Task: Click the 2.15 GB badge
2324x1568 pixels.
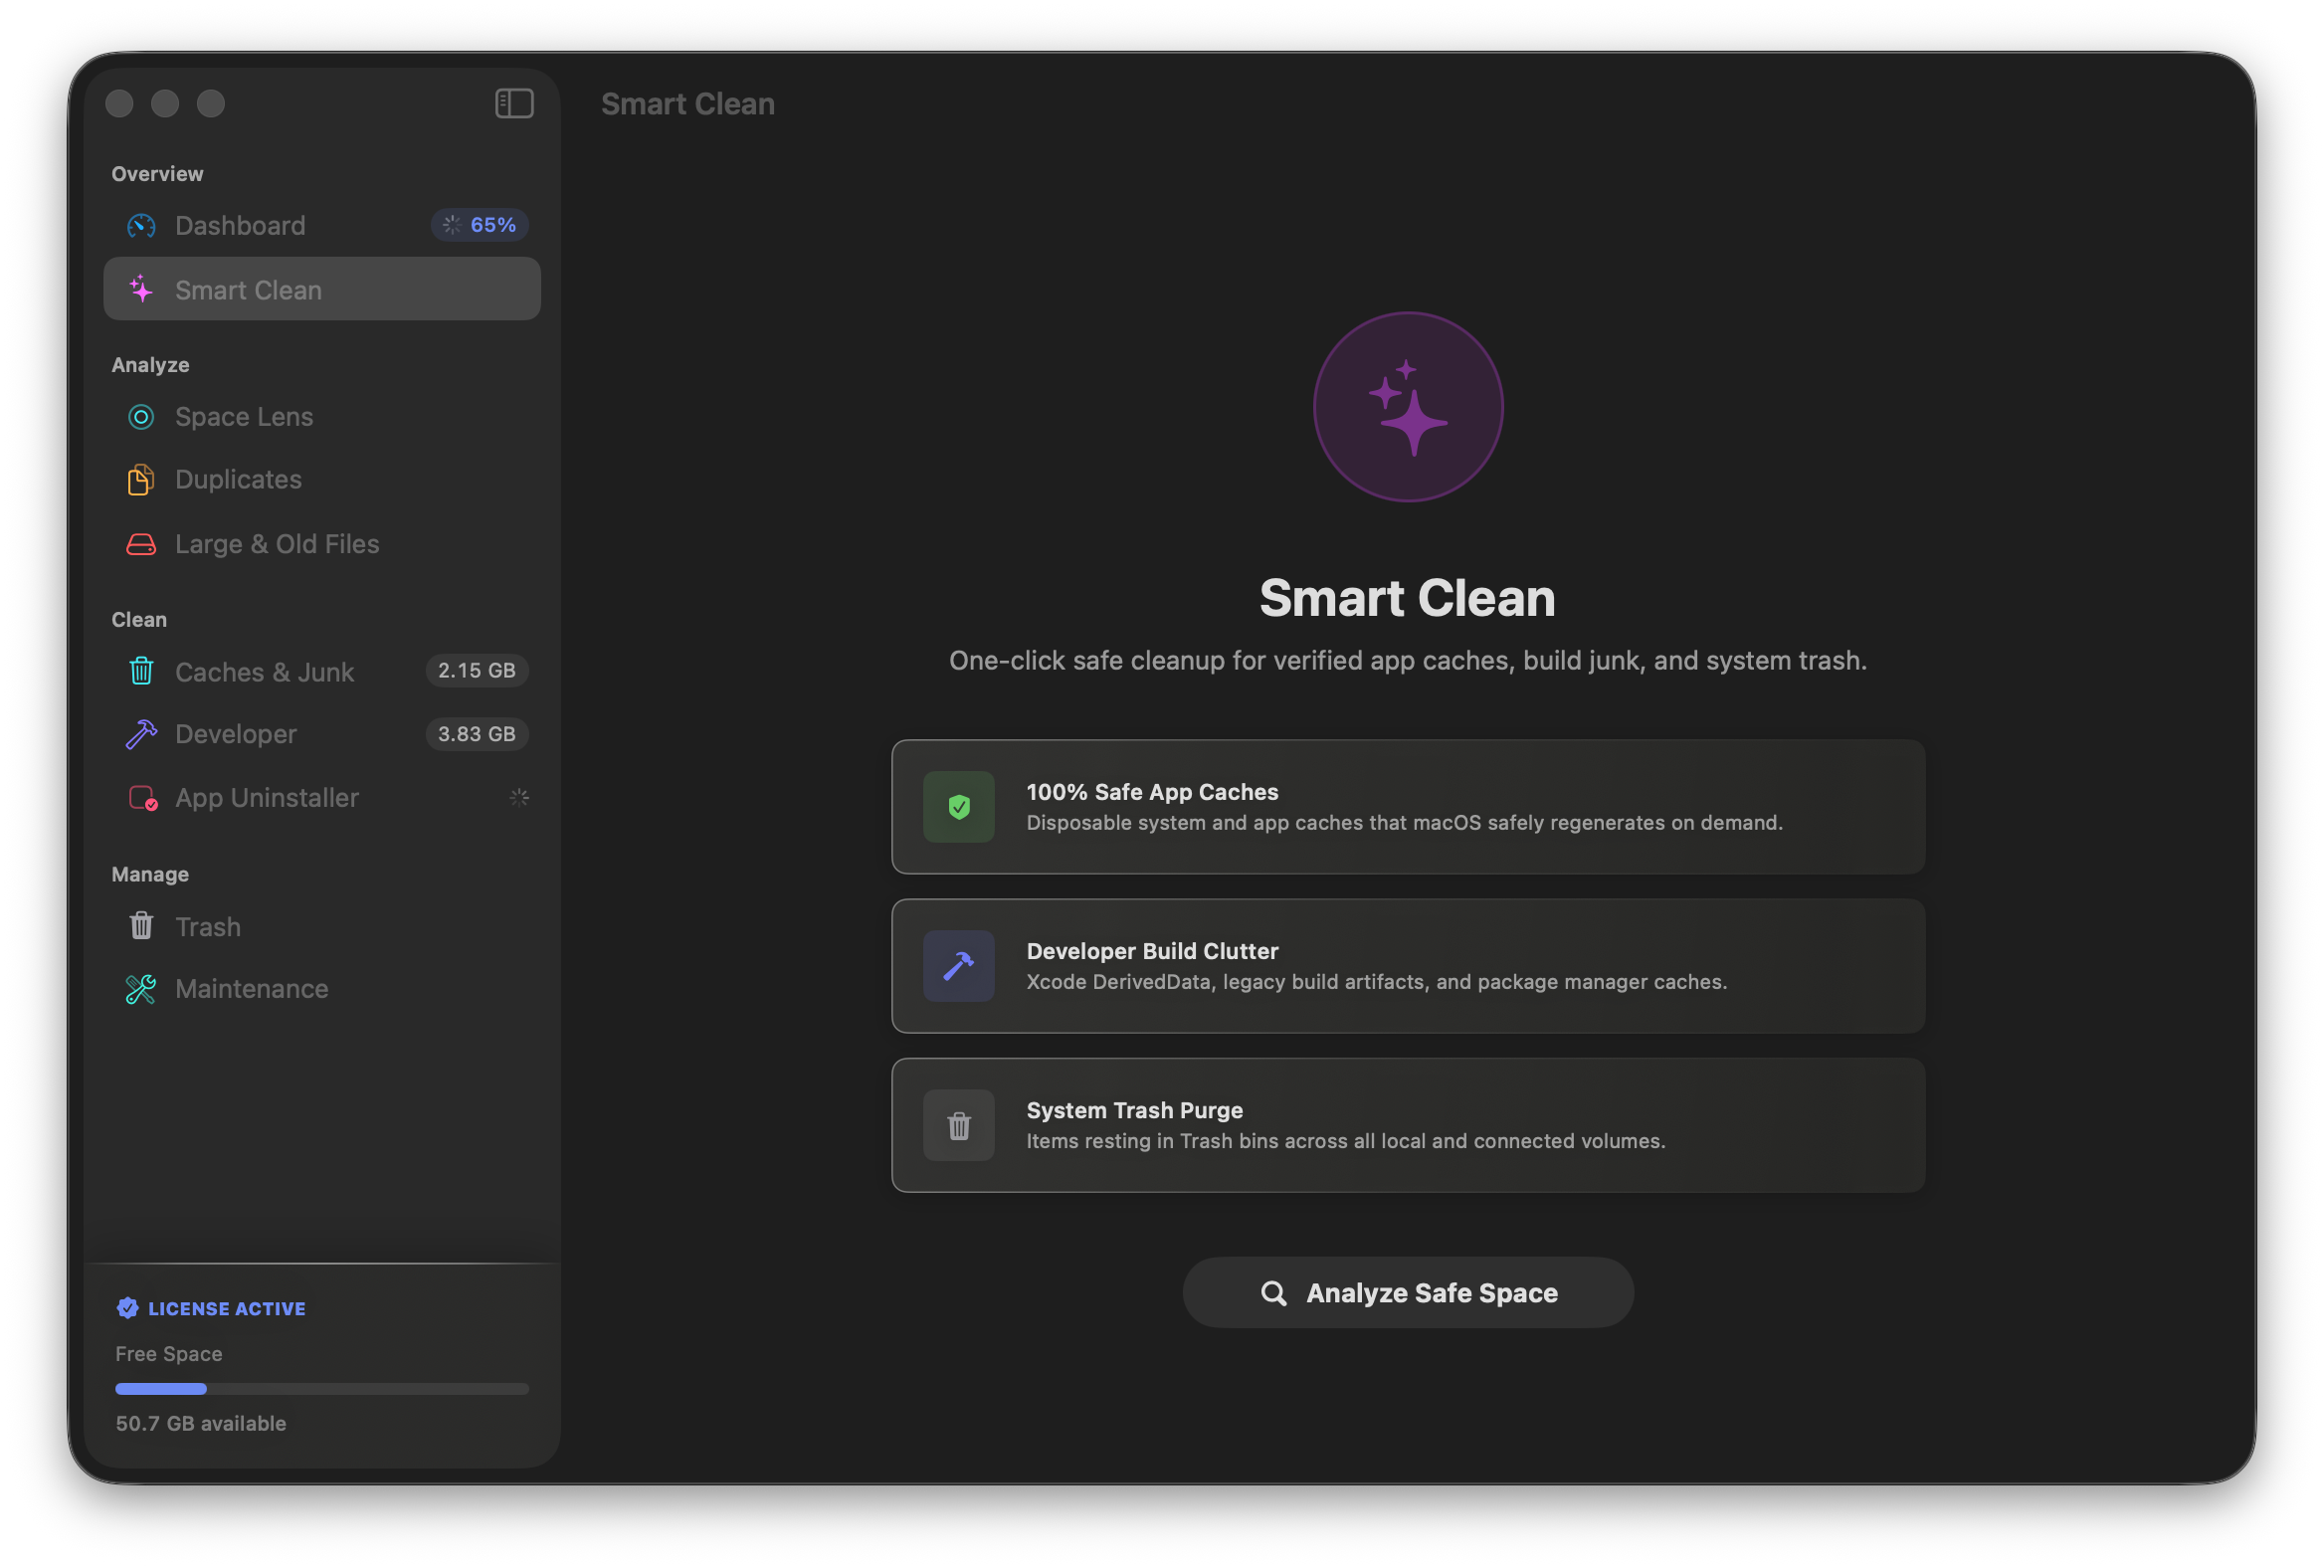Action: click(477, 670)
